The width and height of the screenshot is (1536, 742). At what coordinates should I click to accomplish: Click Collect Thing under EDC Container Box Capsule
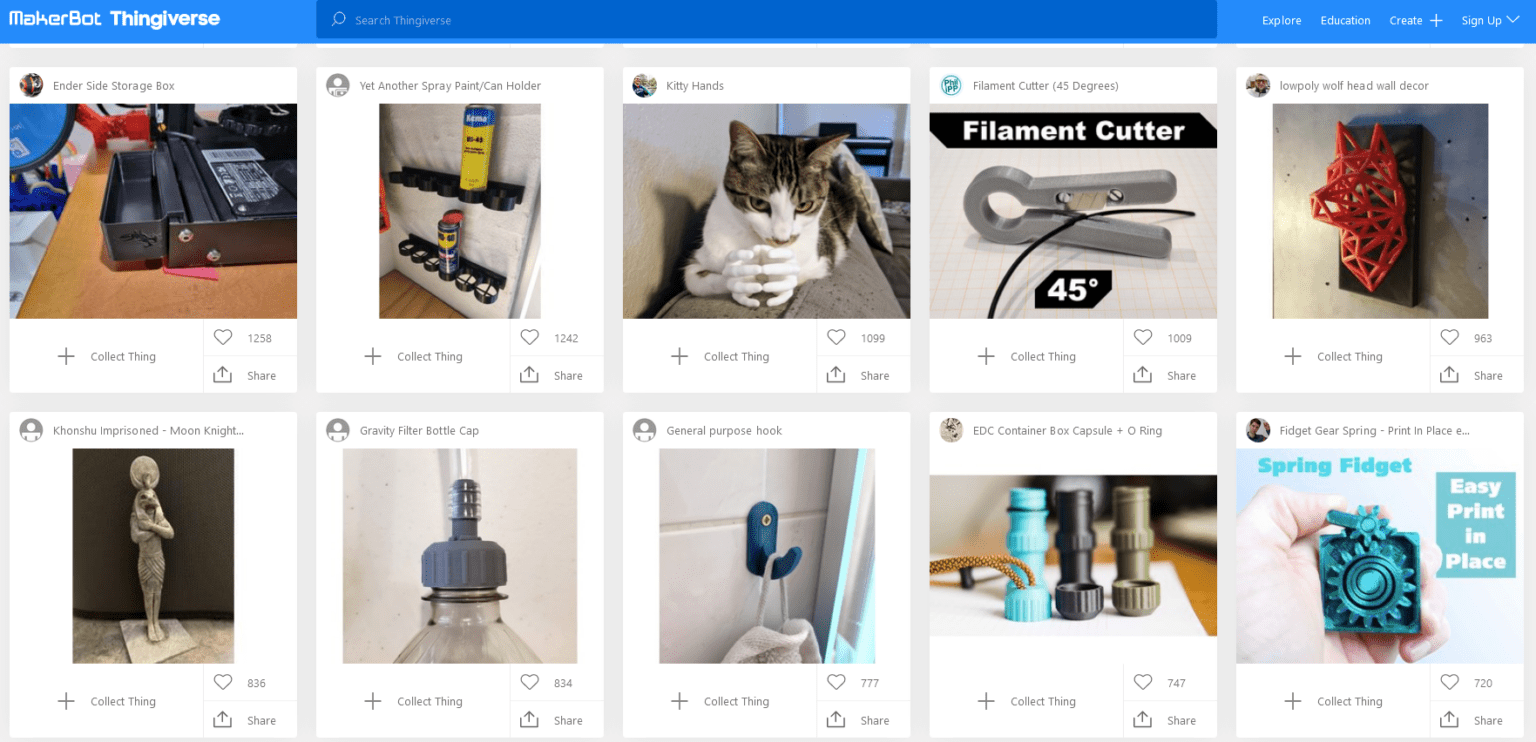(x=1043, y=701)
